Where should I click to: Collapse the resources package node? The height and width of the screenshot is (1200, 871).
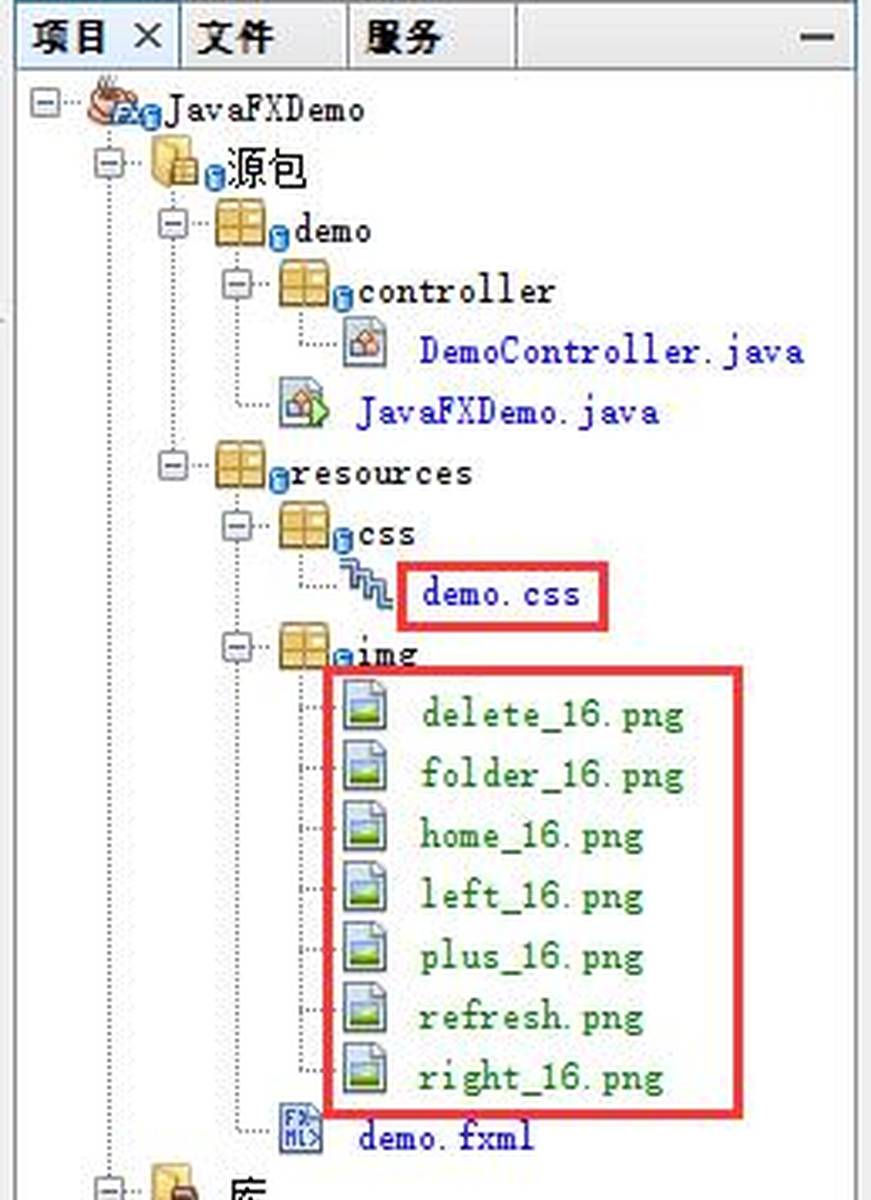(173, 465)
